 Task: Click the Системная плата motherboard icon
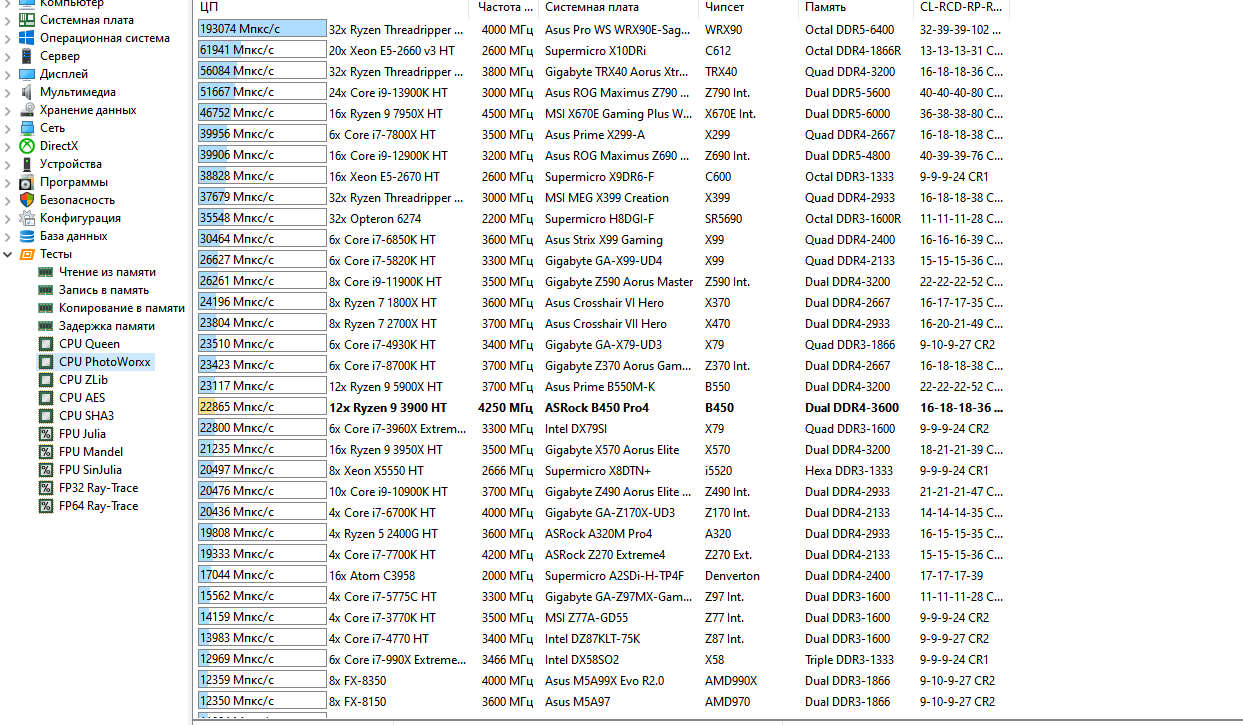click(x=27, y=20)
